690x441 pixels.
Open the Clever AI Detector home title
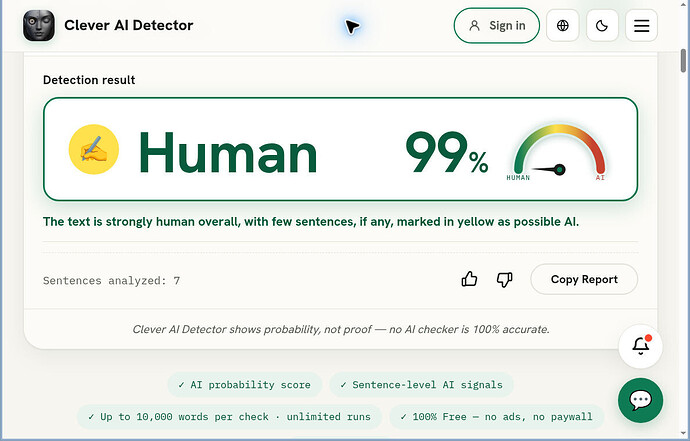tap(128, 26)
